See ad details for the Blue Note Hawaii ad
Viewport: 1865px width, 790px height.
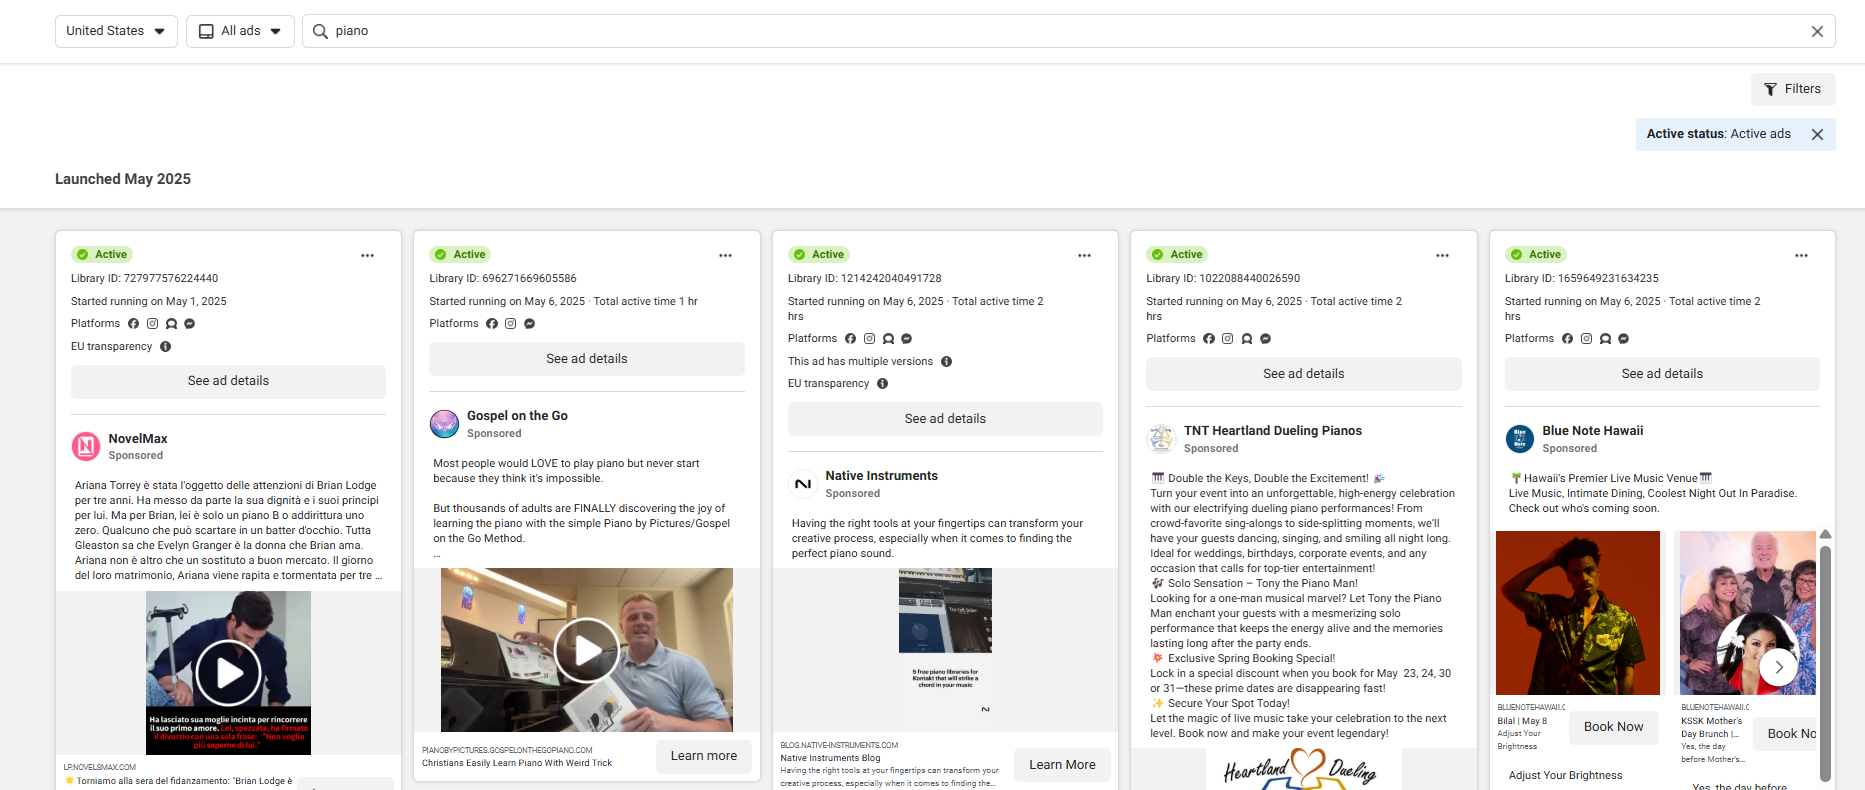(1662, 374)
